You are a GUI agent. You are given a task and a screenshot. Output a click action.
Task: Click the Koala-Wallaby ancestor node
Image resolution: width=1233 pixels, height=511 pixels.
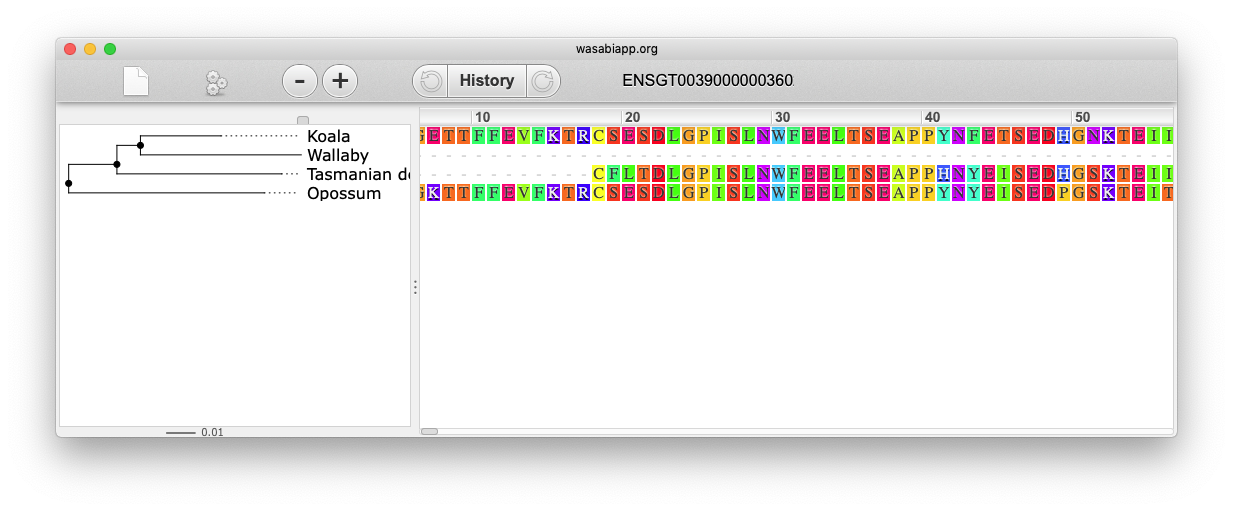pos(140,145)
